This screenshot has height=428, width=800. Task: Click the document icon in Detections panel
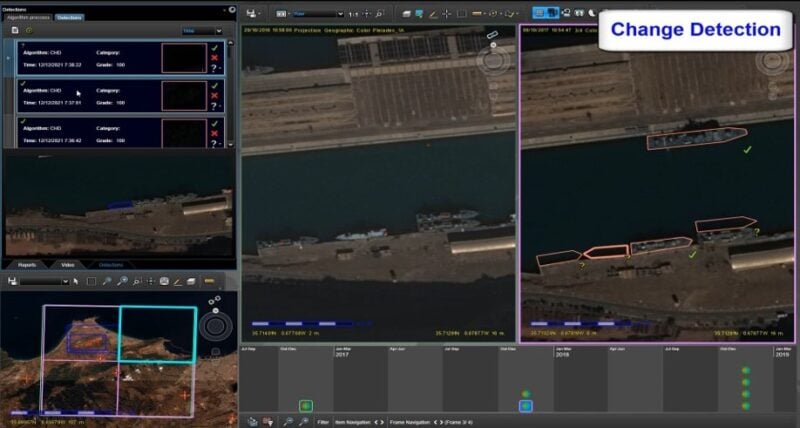pyautogui.click(x=15, y=31)
